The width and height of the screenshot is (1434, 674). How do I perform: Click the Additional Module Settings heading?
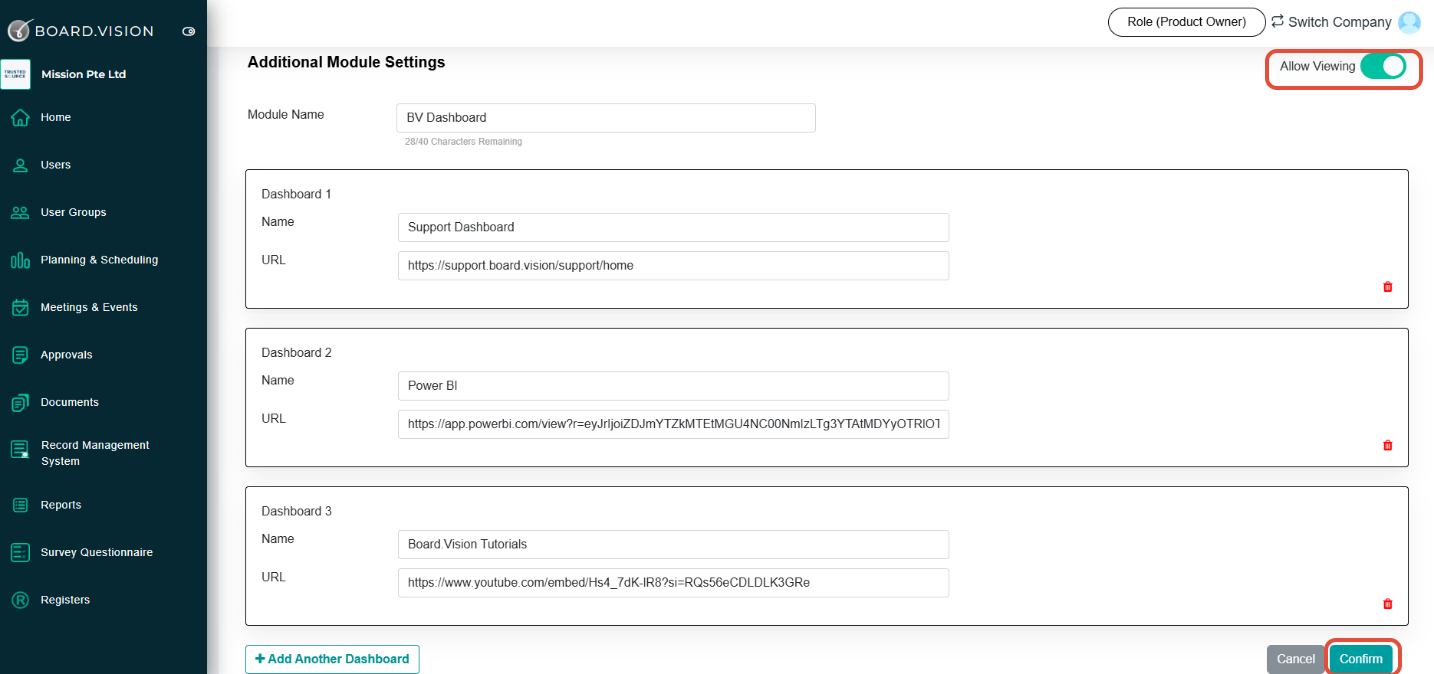(346, 62)
